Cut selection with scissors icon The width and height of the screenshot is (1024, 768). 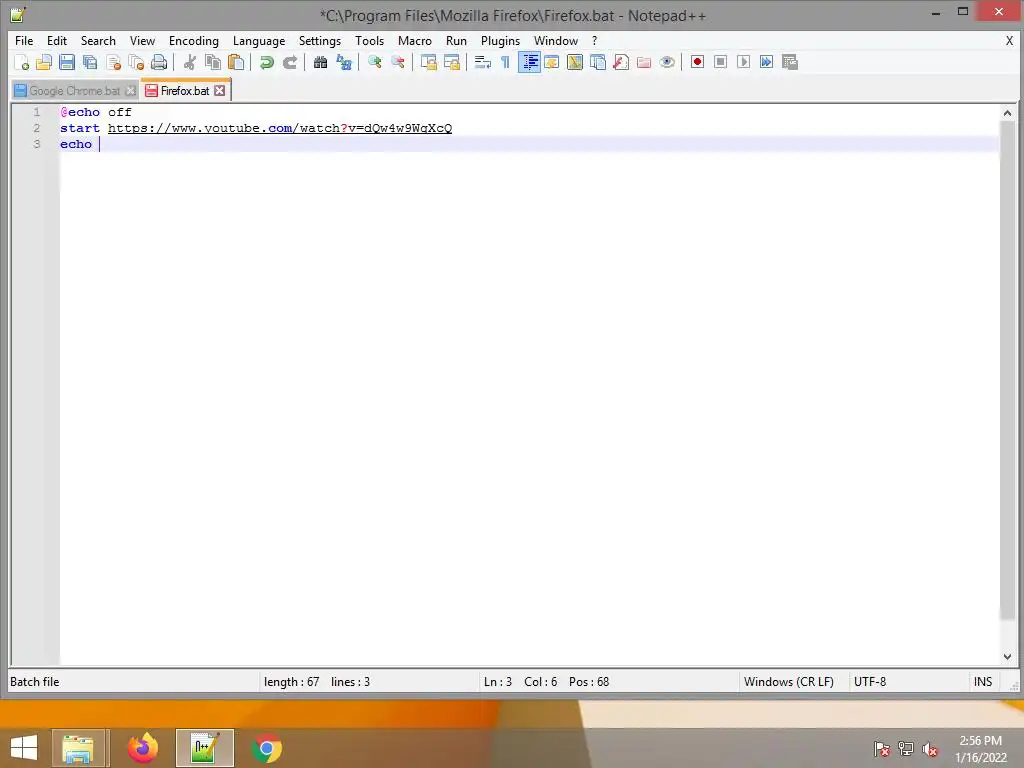[x=189, y=62]
